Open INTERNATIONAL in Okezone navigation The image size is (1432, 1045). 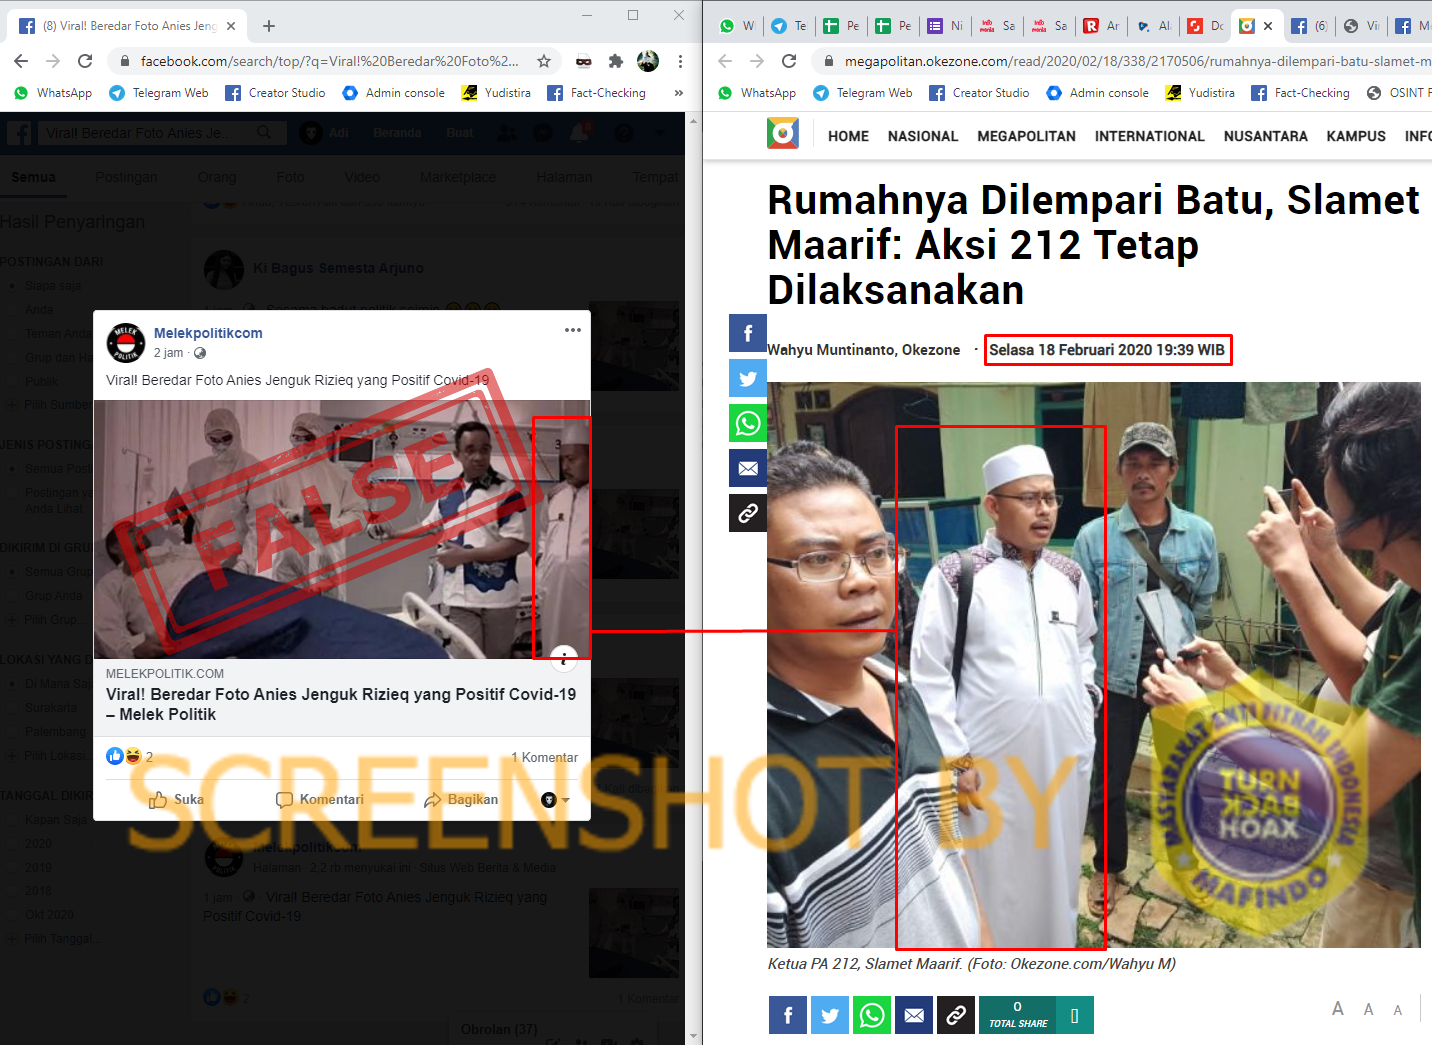click(x=1149, y=136)
